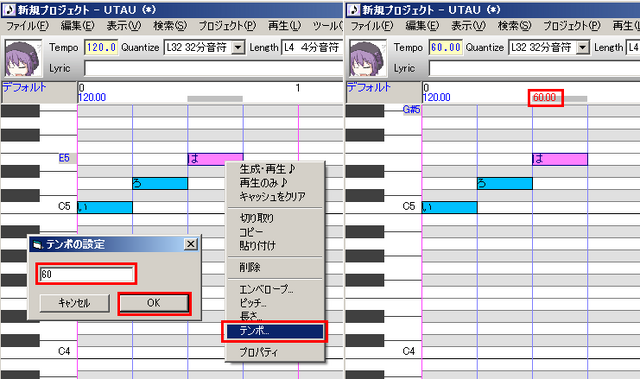Click 120.00 tempo marker in right ruler
The height and width of the screenshot is (379, 640).
[x=437, y=98]
